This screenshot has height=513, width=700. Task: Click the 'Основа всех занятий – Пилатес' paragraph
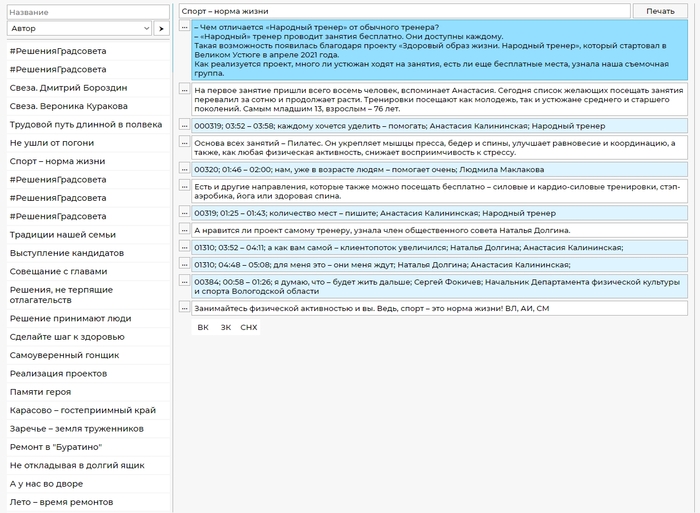[439, 148]
